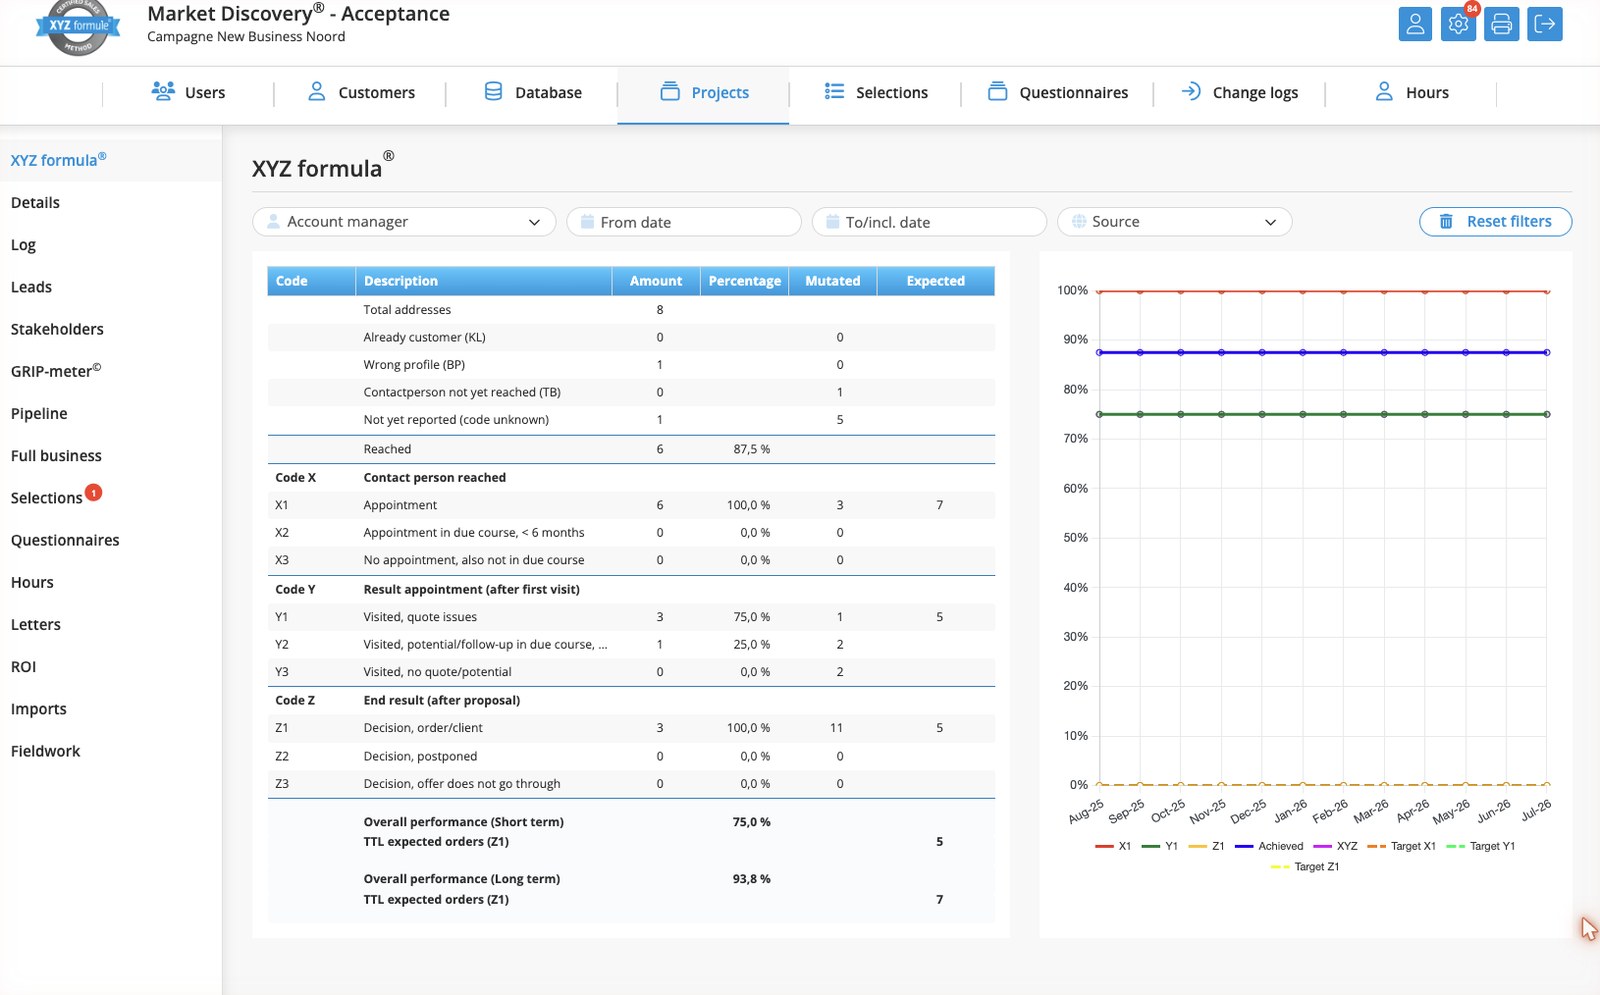Click the Percentage column header
The width and height of the screenshot is (1600, 995).
745,281
